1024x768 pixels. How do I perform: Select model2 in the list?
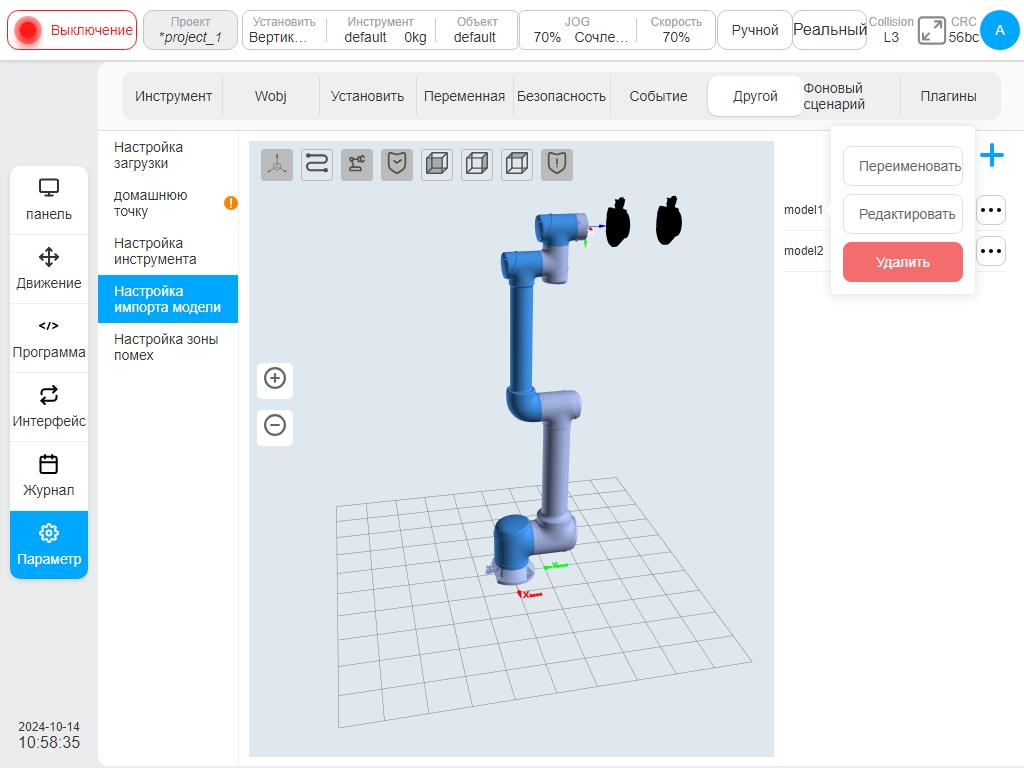click(x=803, y=251)
